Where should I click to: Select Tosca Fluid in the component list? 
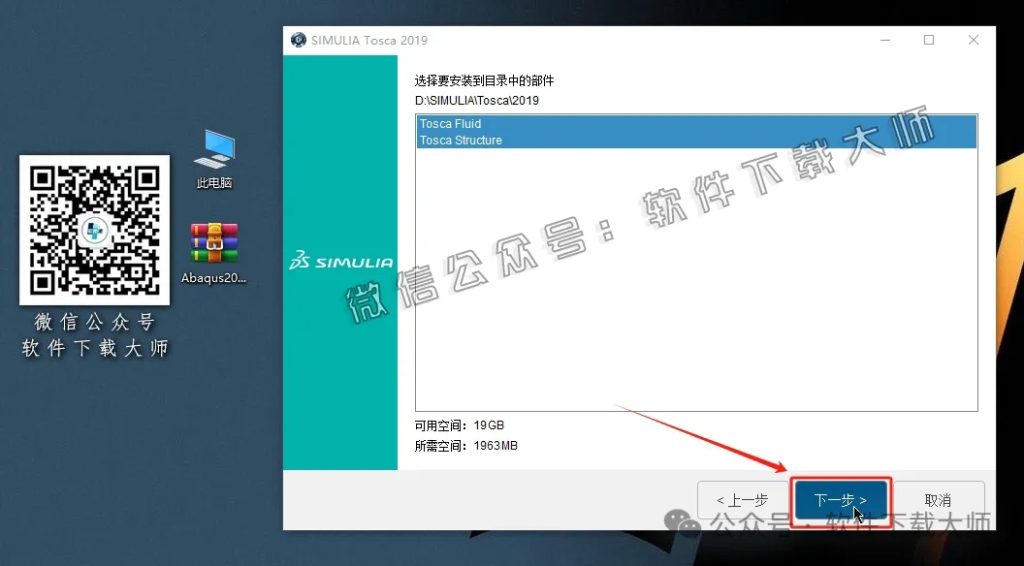tap(696, 123)
